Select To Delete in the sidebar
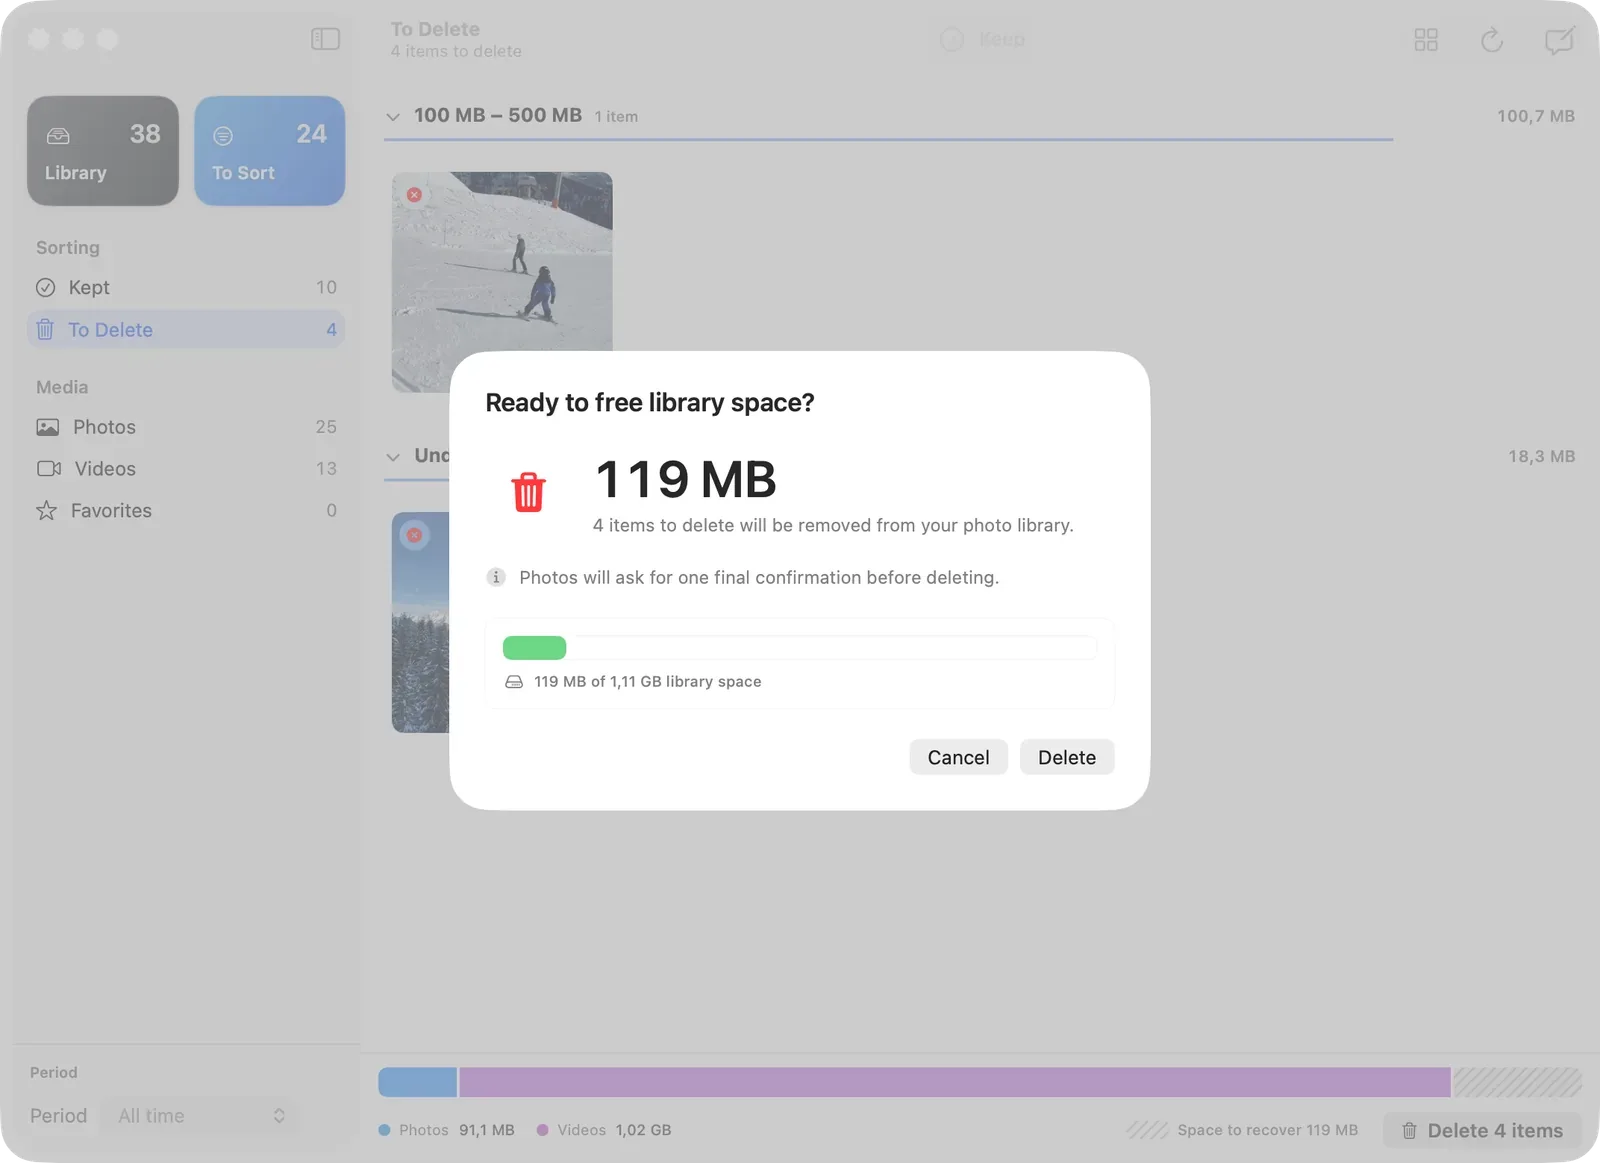 [x=186, y=330]
